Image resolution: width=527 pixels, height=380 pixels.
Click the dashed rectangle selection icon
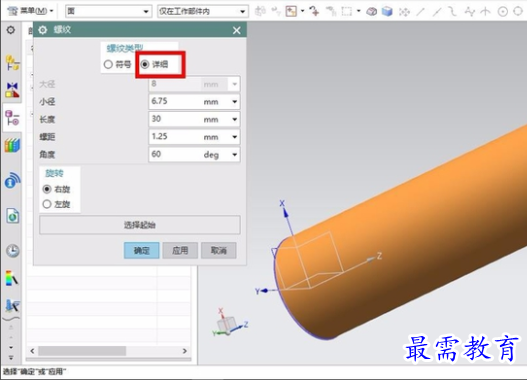tap(346, 11)
